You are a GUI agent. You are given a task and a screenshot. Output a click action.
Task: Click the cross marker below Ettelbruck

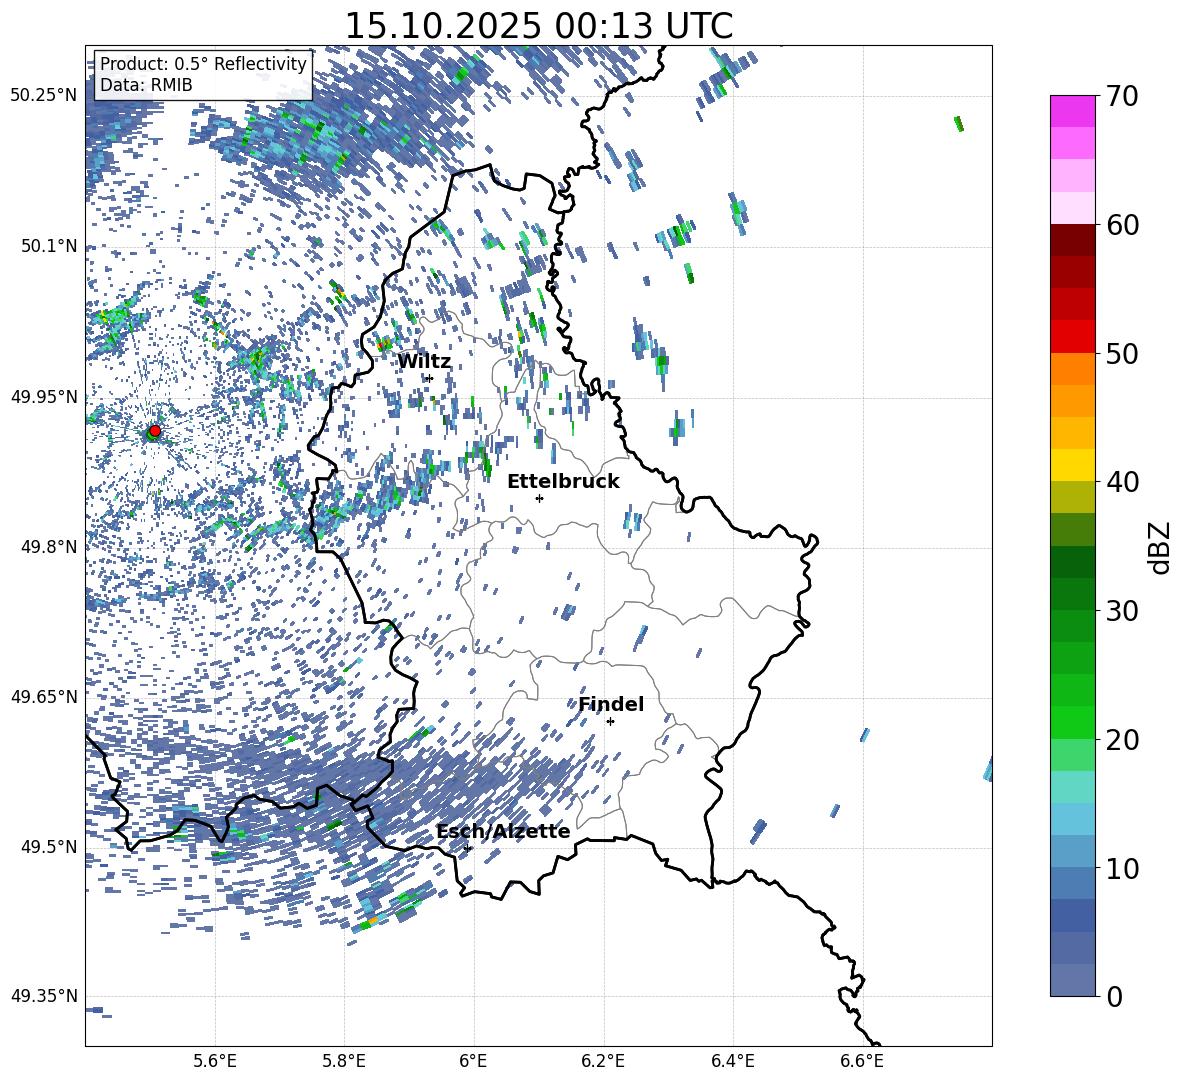tap(539, 498)
